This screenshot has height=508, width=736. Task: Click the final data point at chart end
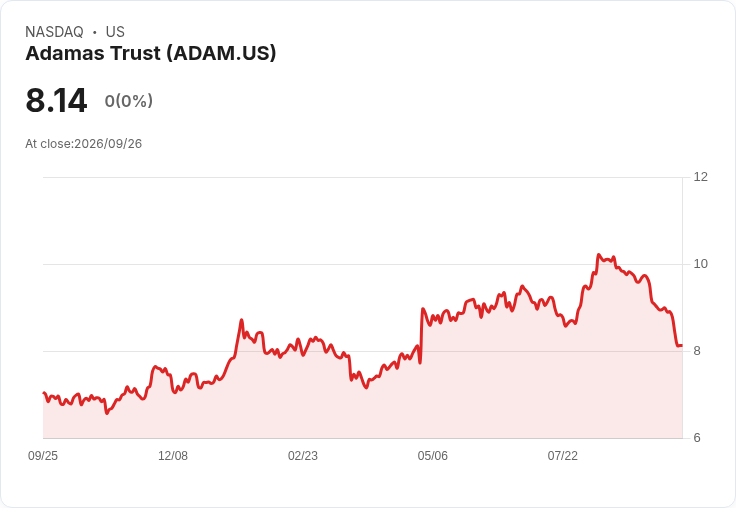(x=682, y=346)
